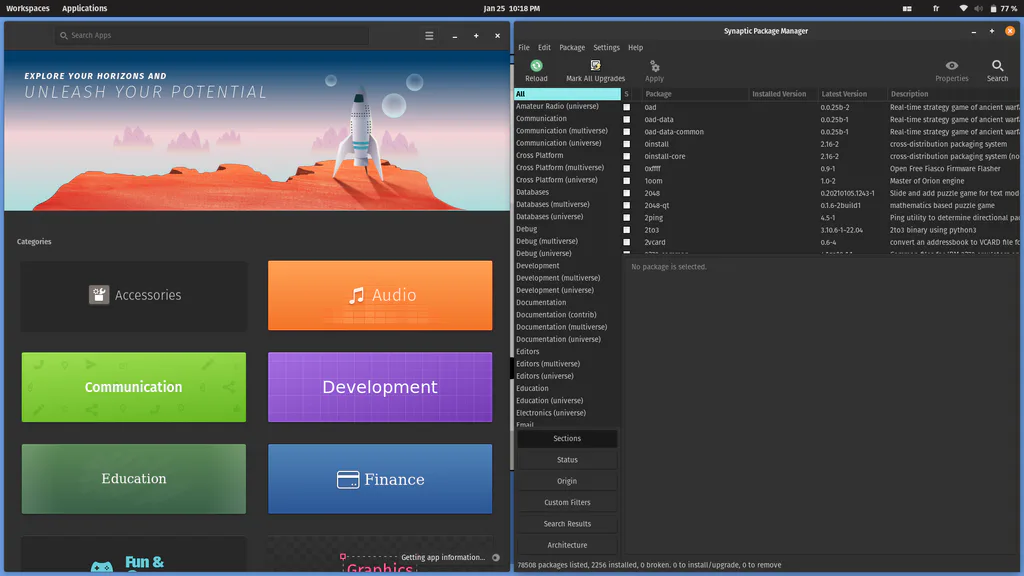Click the Wi-Fi icon in top panel

(963, 8)
